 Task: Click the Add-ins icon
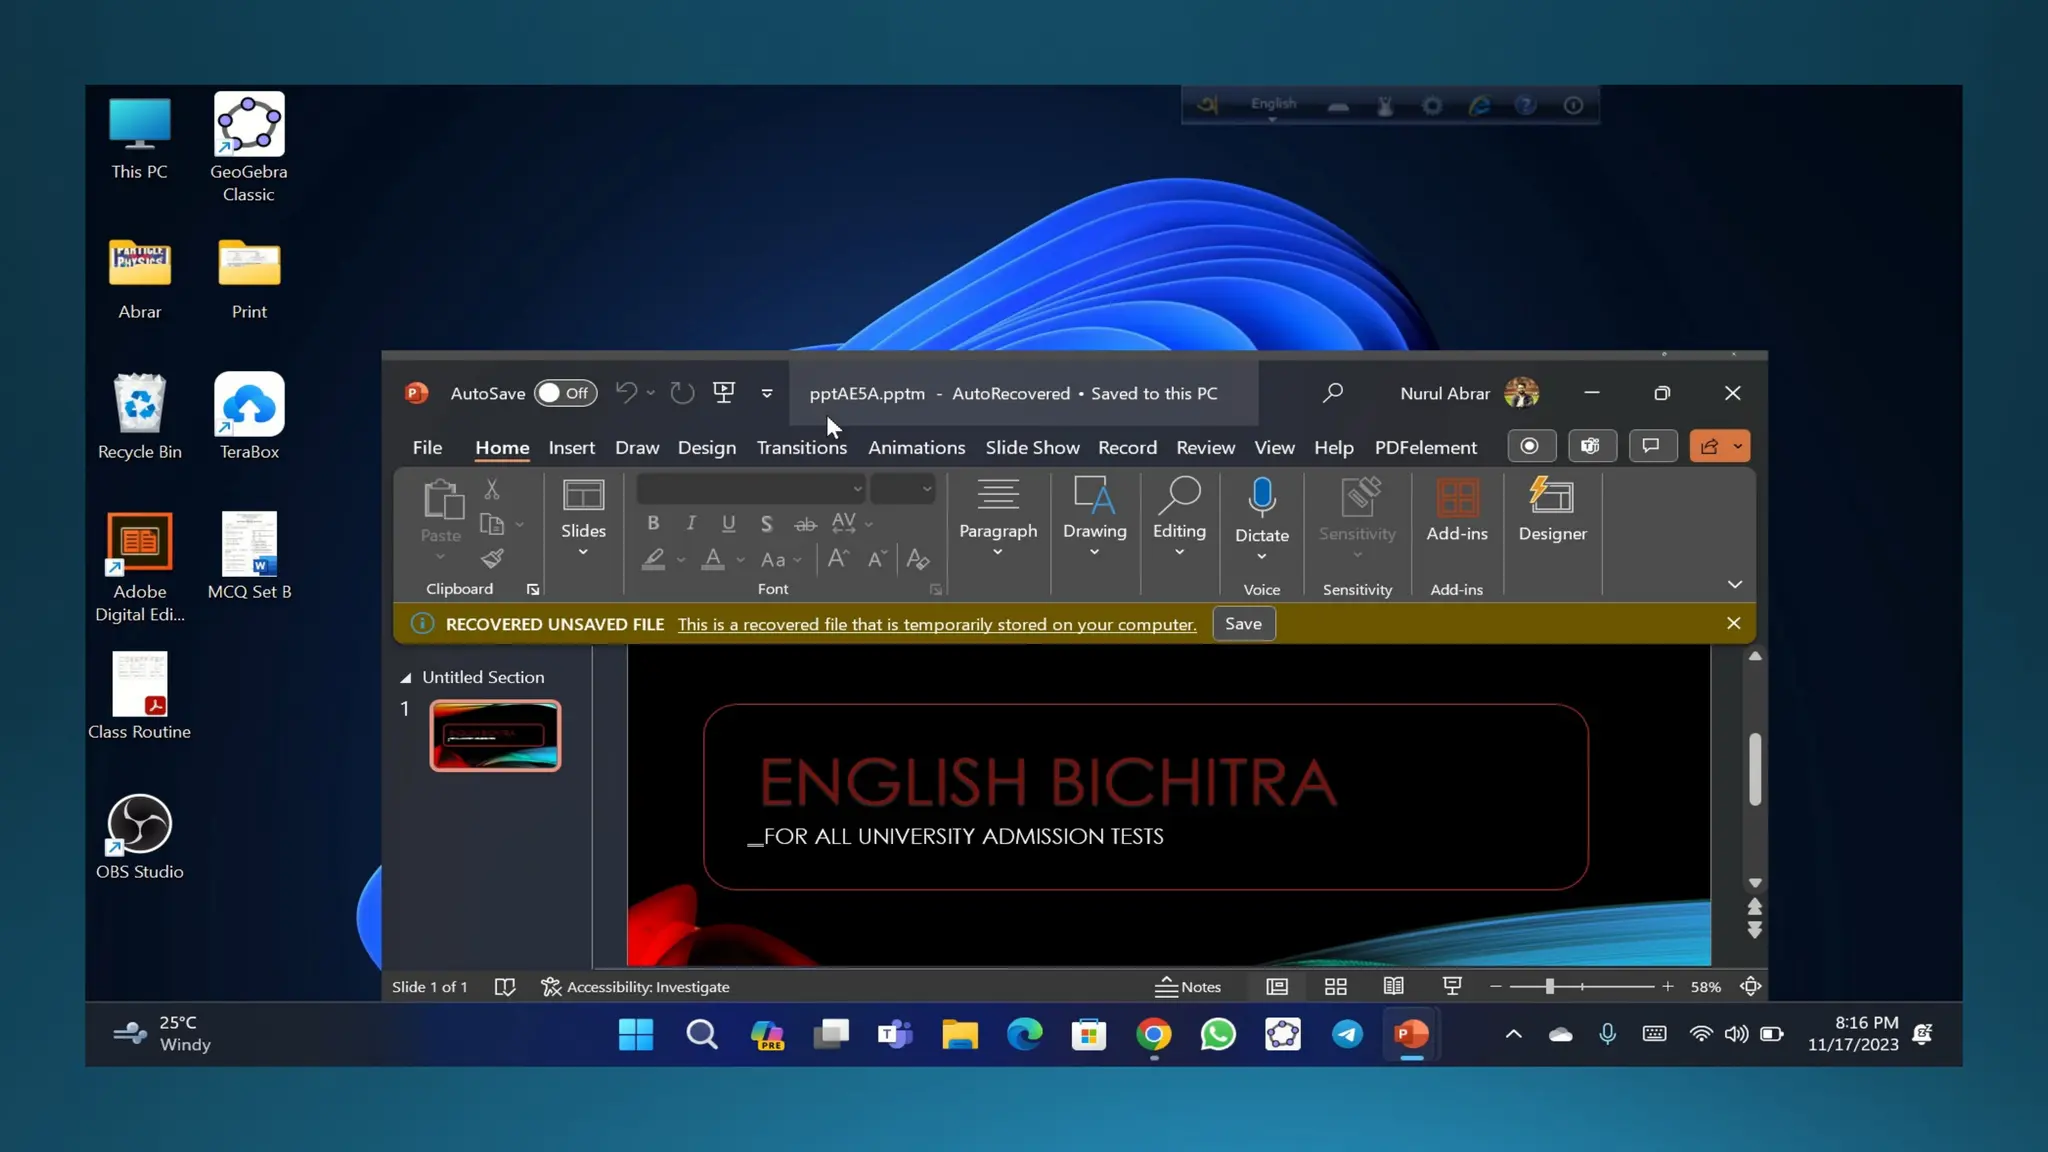click(1456, 497)
